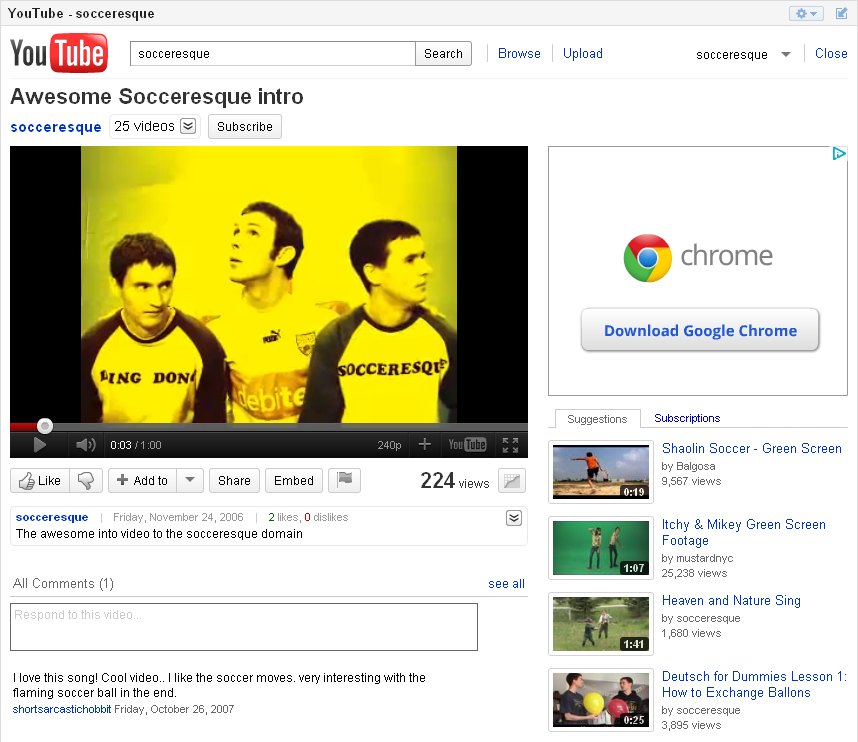Click the AdChoices icon on the advertisement
Viewport: 858px width, 742px height.
click(839, 154)
